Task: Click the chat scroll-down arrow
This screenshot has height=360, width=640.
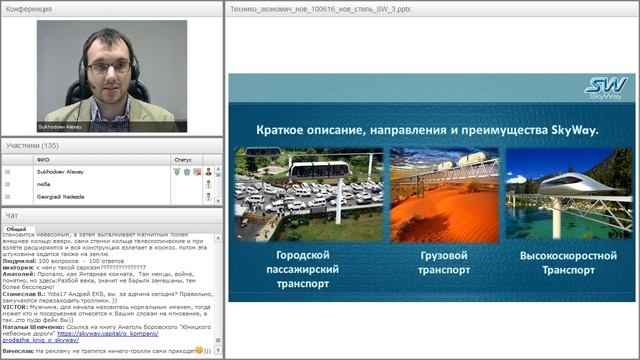Action: pos(218,350)
